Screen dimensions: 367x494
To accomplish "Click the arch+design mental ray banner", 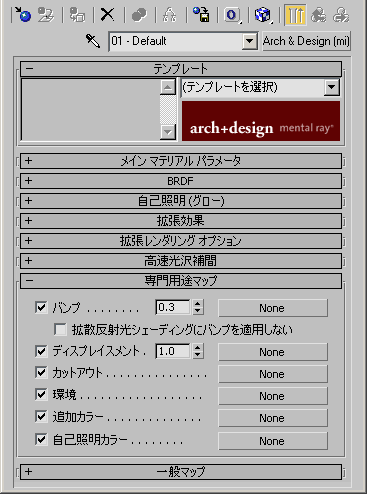I will point(261,121).
